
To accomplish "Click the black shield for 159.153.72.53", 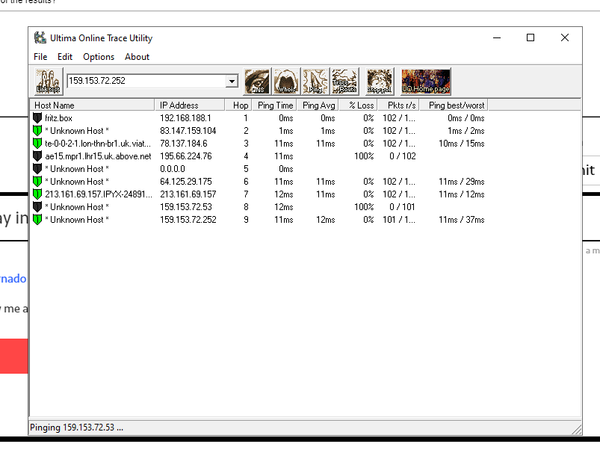I will 37,207.
